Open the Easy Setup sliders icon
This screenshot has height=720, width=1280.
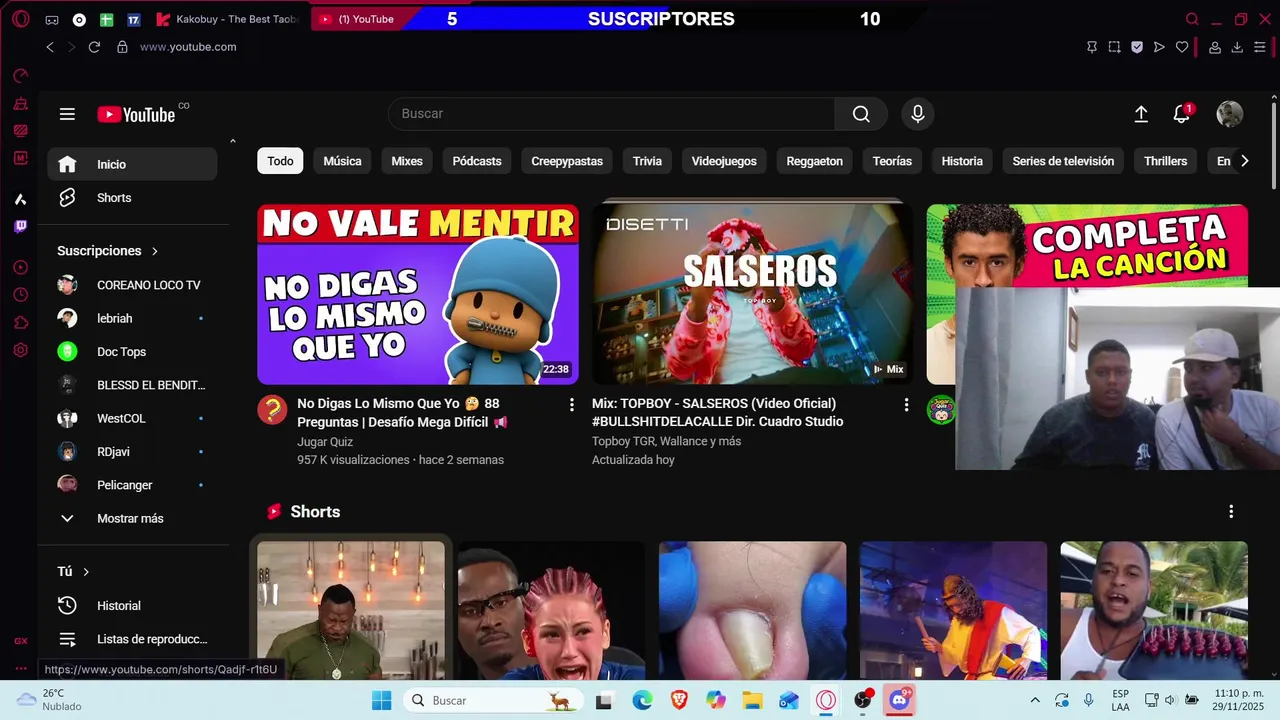pyautogui.click(x=1260, y=47)
